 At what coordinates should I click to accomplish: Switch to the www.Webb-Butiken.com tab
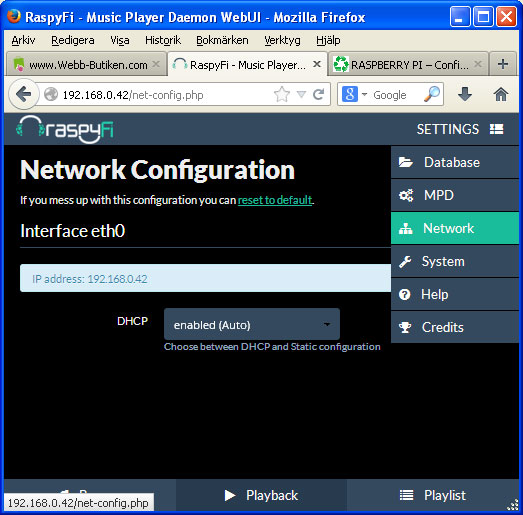click(86, 64)
